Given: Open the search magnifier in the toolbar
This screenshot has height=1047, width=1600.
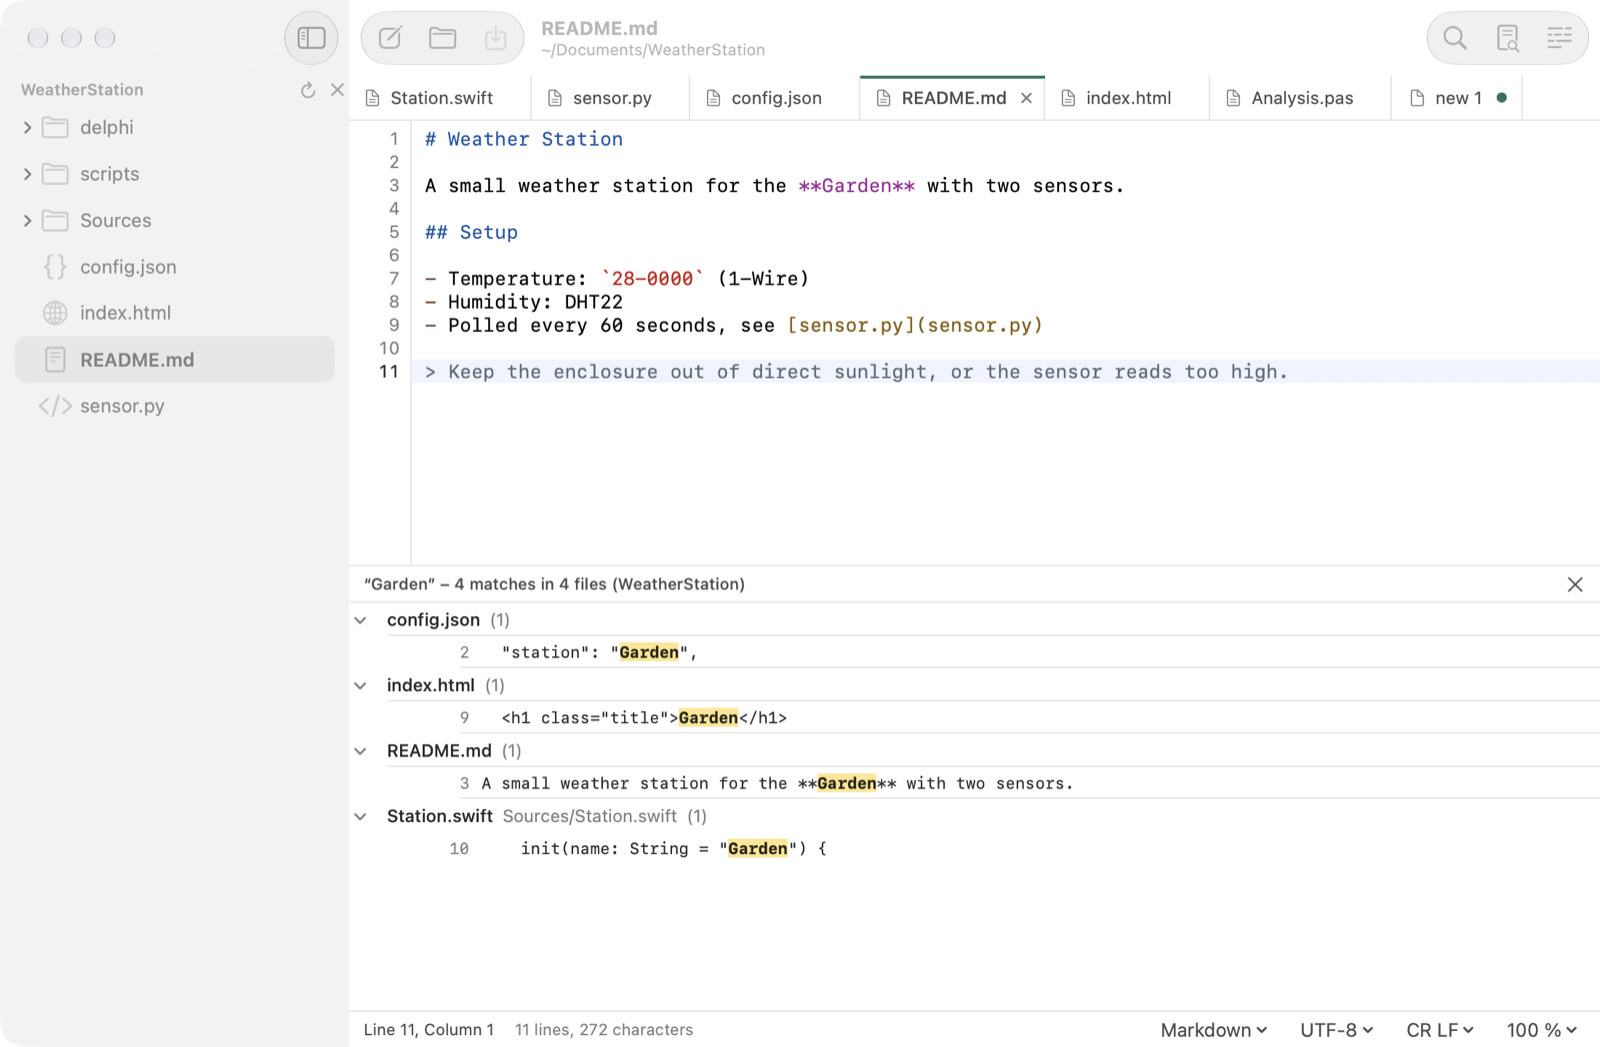Looking at the screenshot, I should tap(1455, 38).
